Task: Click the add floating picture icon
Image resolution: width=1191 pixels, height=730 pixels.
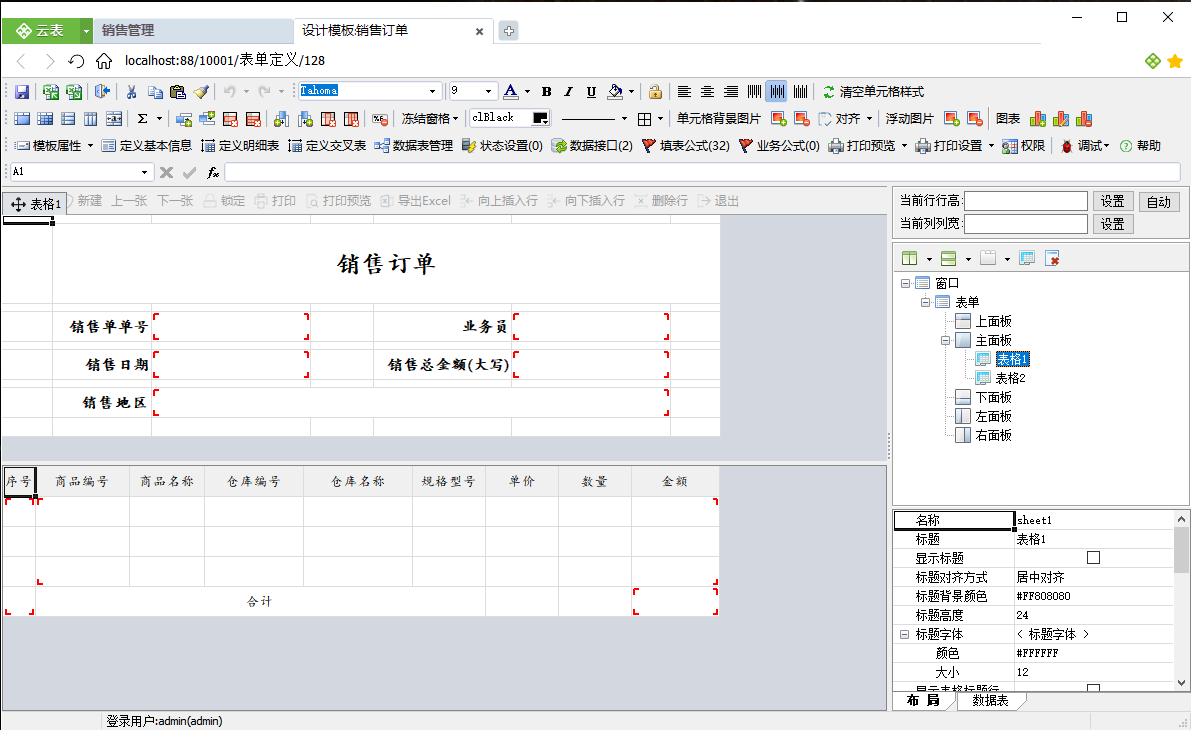Action: click(x=952, y=119)
